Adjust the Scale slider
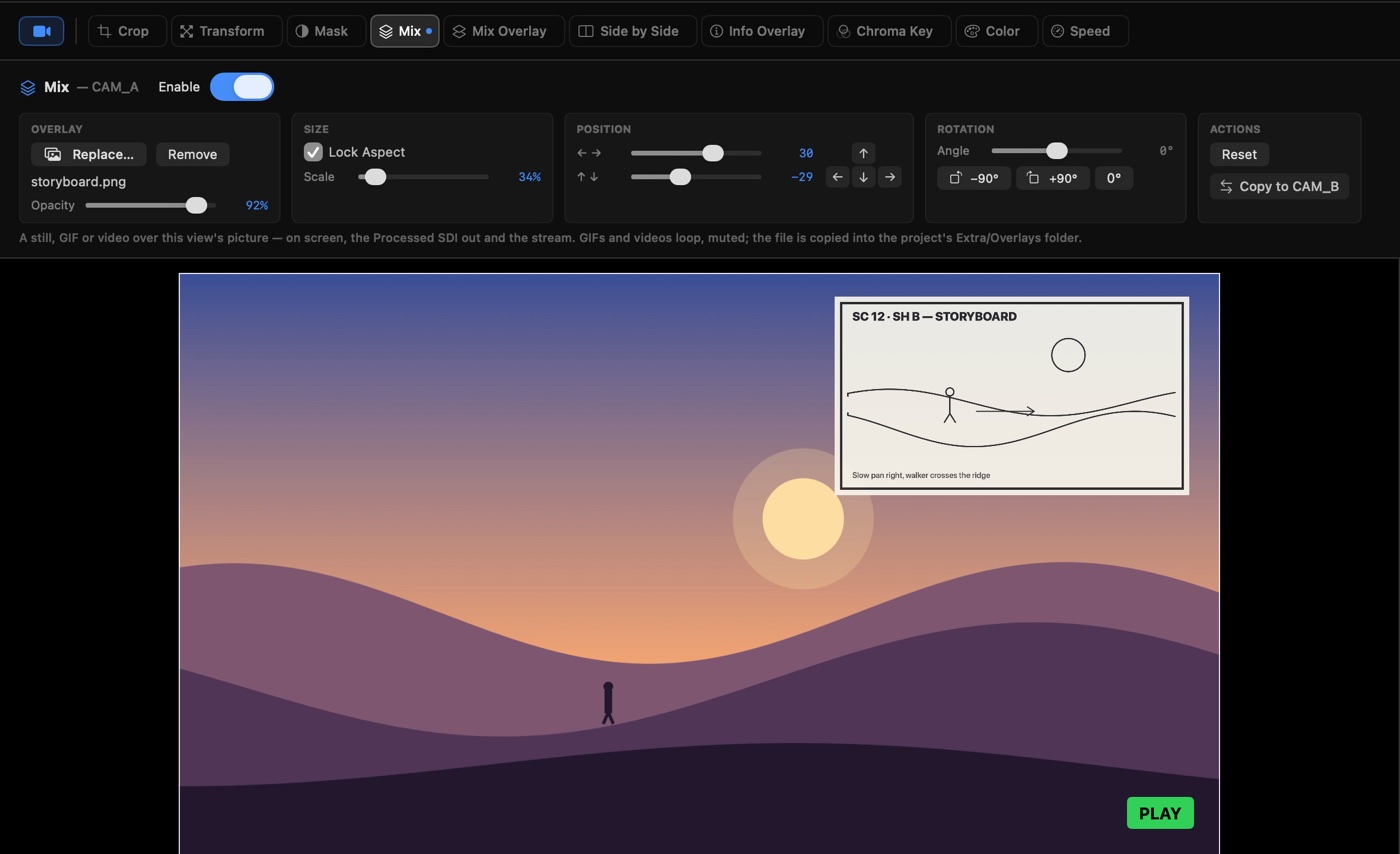The width and height of the screenshot is (1400, 854). tap(423, 177)
